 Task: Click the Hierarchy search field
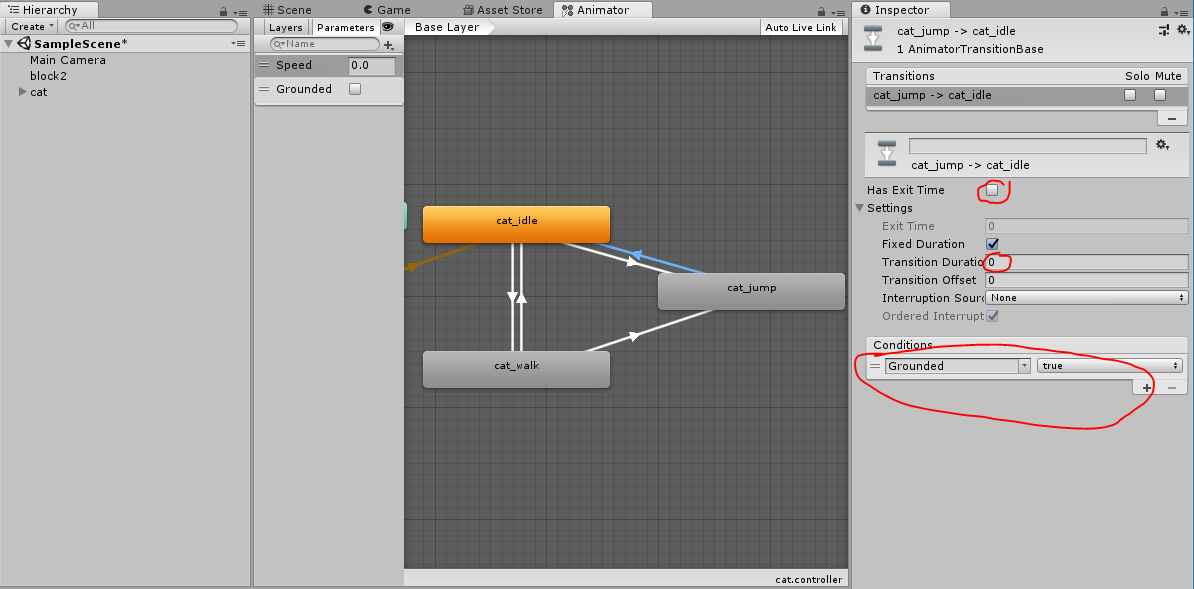pyautogui.click(x=152, y=26)
